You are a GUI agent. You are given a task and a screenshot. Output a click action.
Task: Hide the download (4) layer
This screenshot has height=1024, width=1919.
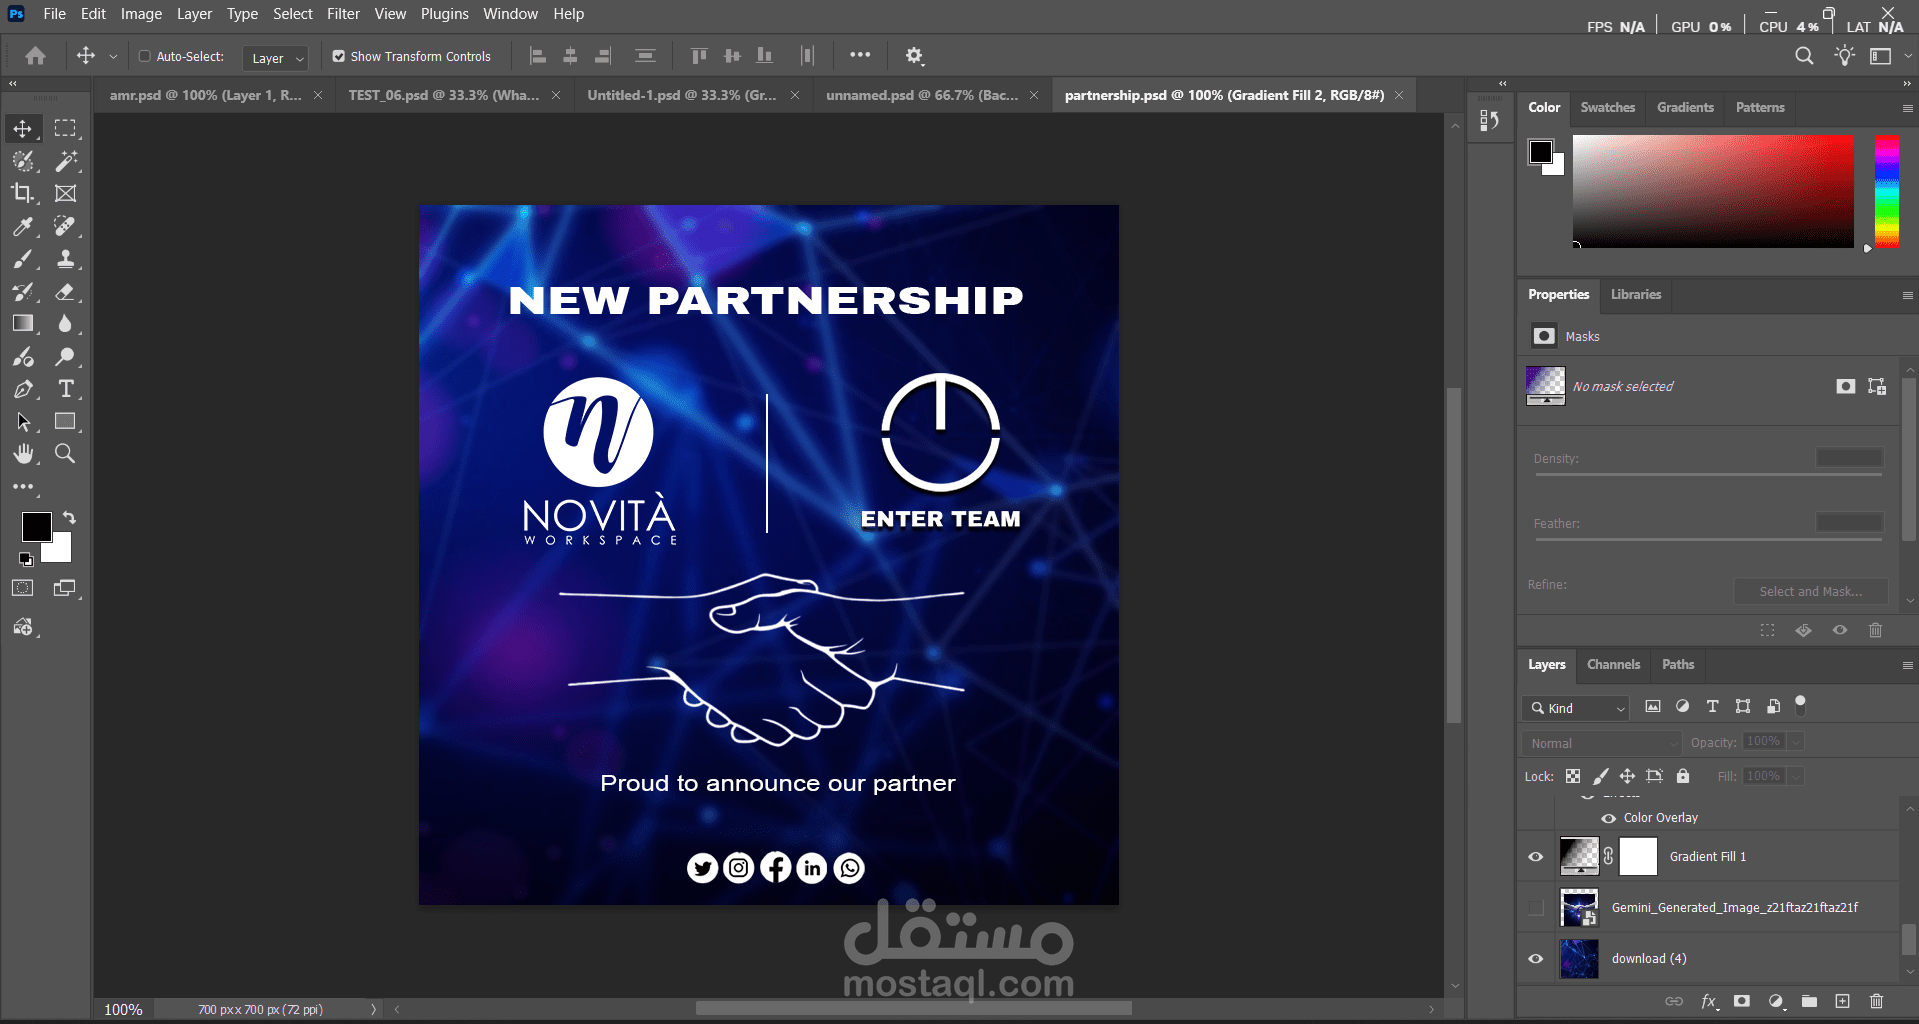click(1536, 959)
